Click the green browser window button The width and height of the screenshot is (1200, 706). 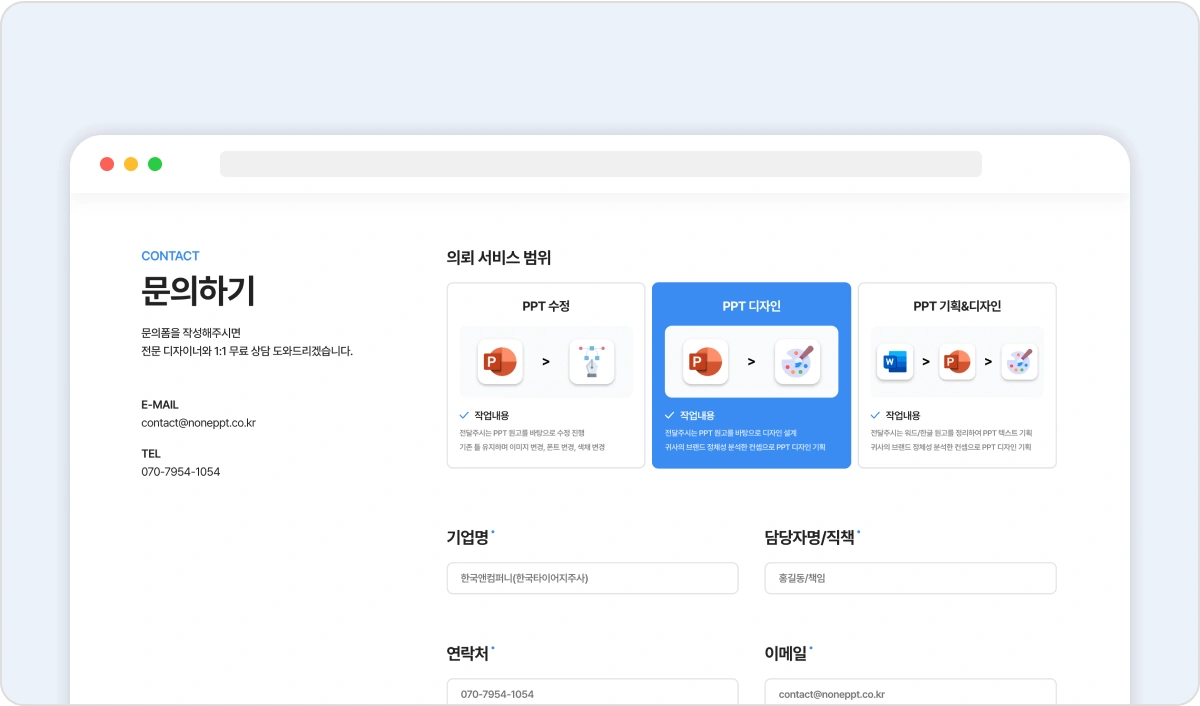tap(155, 164)
